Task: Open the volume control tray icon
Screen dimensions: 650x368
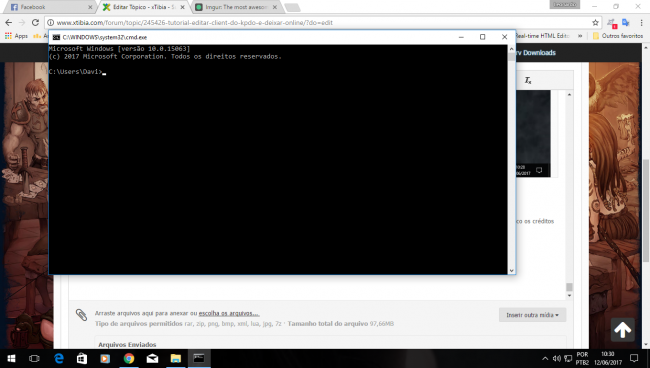Action: coord(556,358)
